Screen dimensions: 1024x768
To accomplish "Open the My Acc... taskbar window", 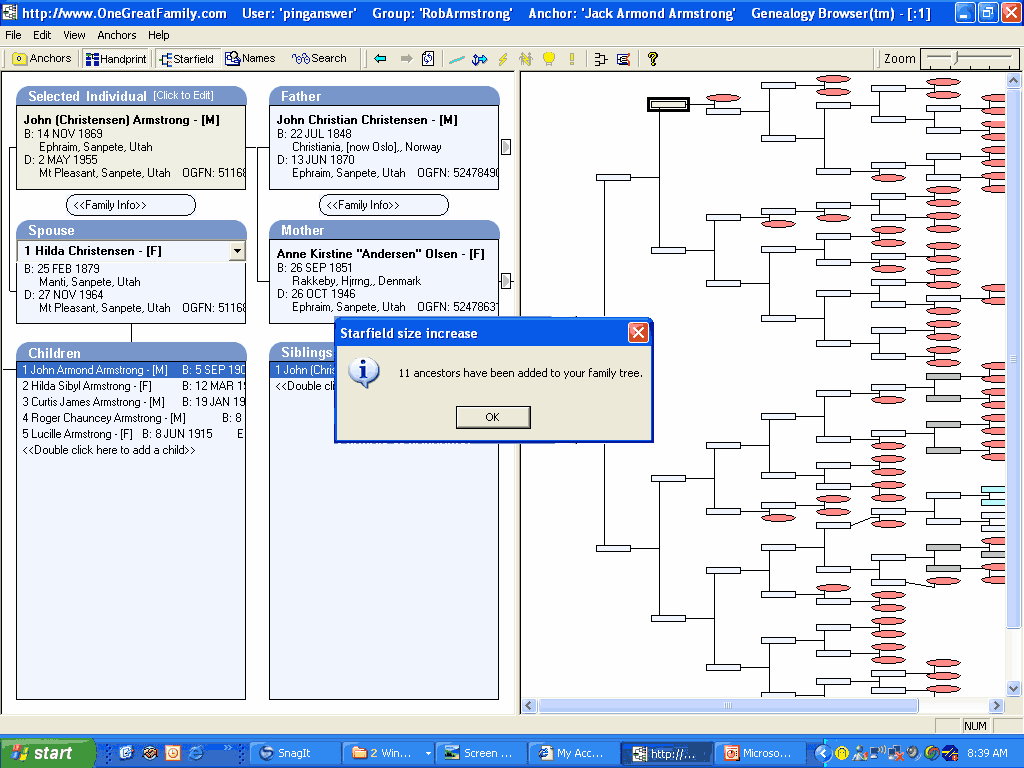I will click(x=572, y=753).
